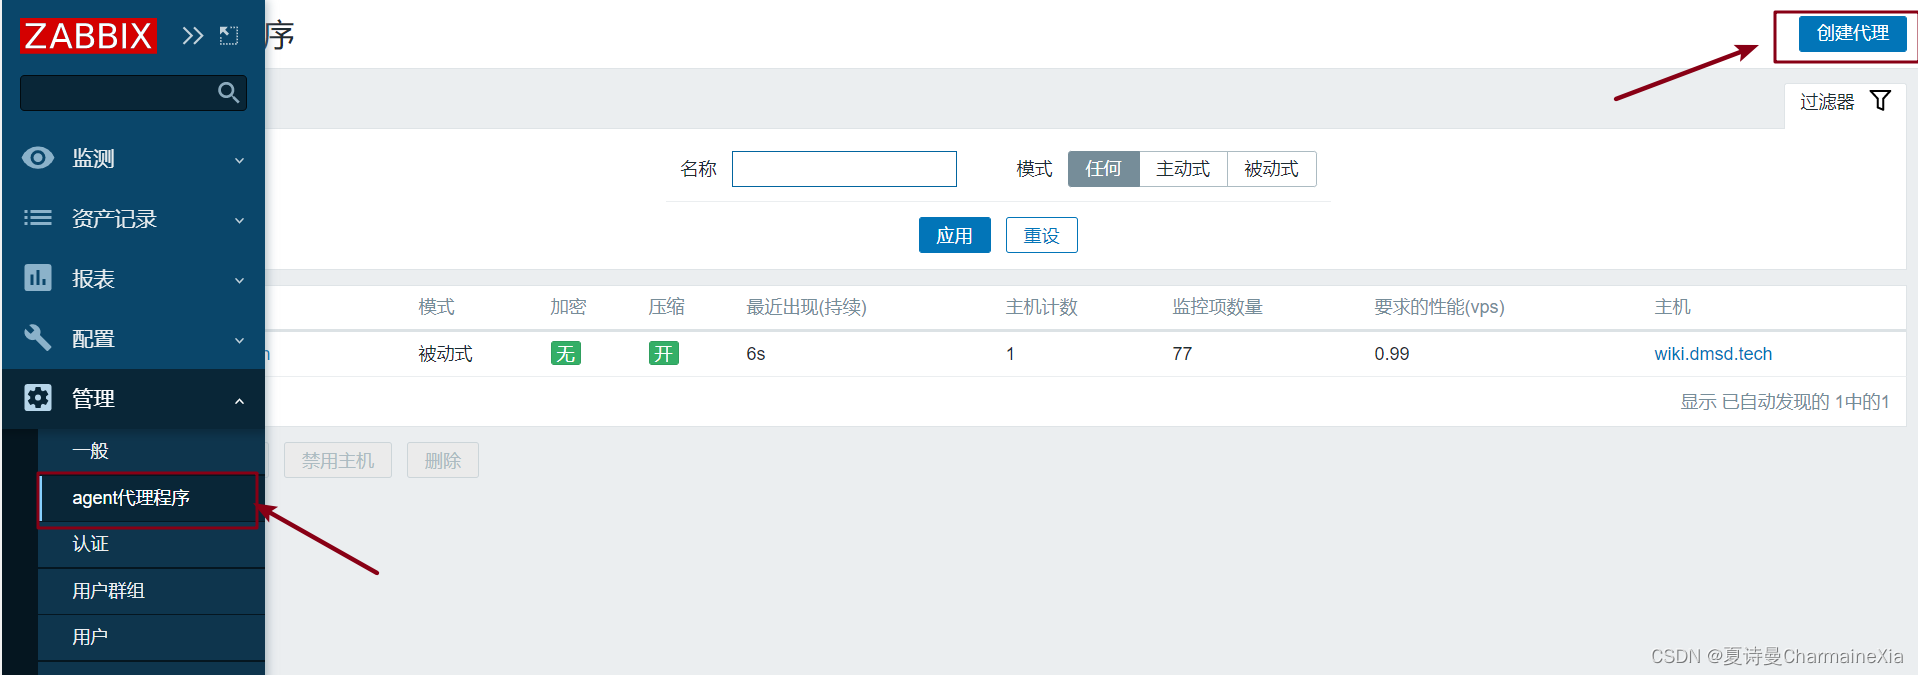Expand the 资产记录 menu chevron
1918x675 pixels.
tap(240, 220)
